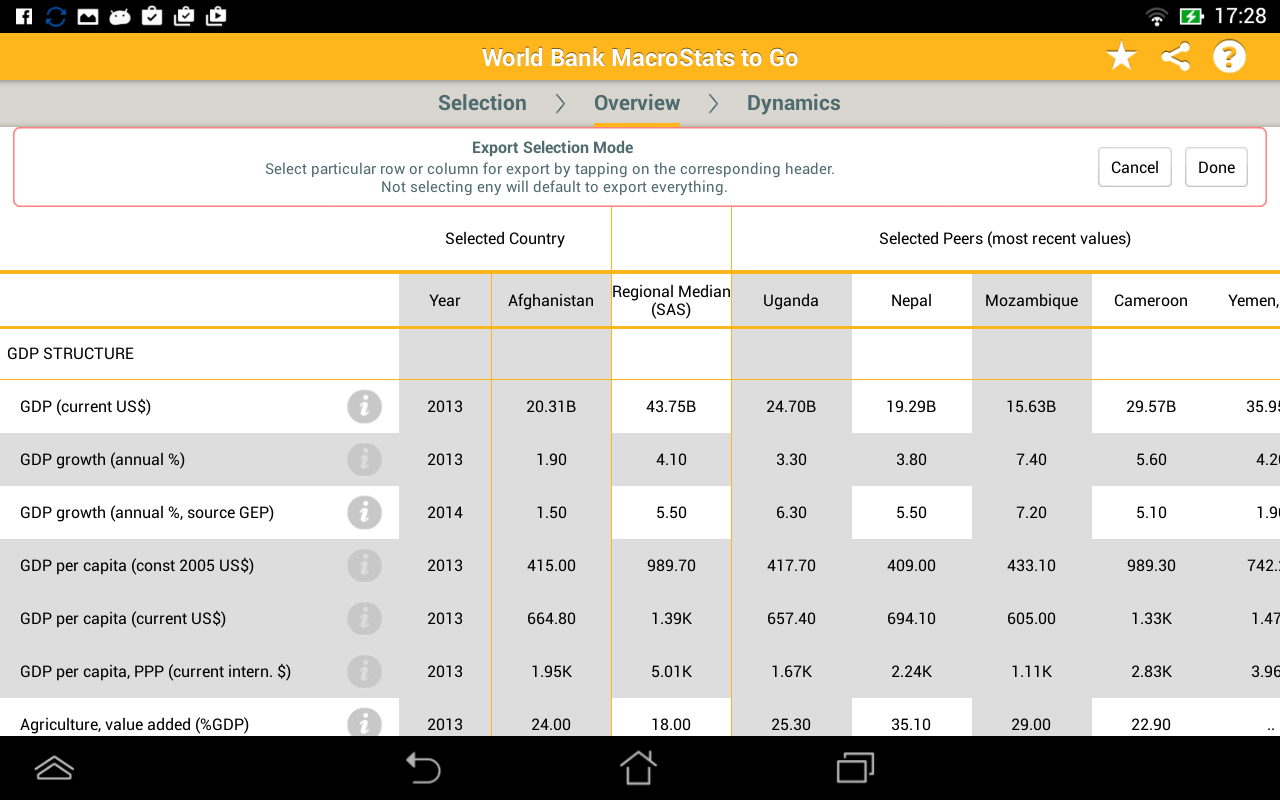Viewport: 1280px width, 800px height.
Task: Show info for GDP per capita, PPP
Action: [365, 671]
